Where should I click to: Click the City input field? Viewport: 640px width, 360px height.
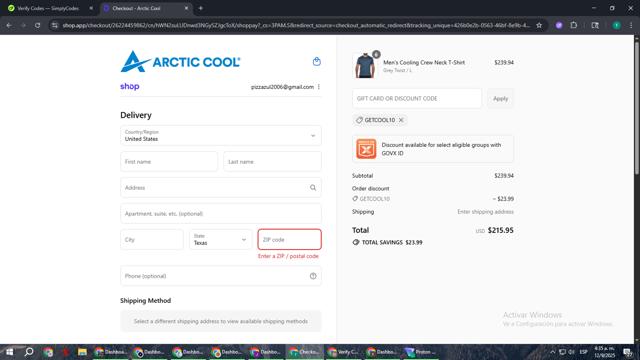coord(152,240)
